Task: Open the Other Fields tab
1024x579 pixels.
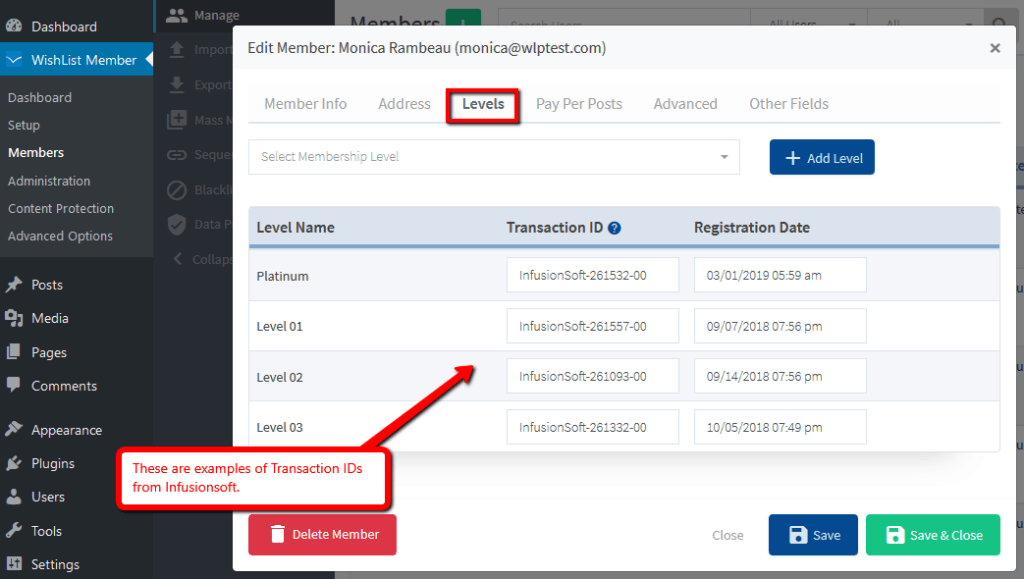Action: [x=788, y=104]
